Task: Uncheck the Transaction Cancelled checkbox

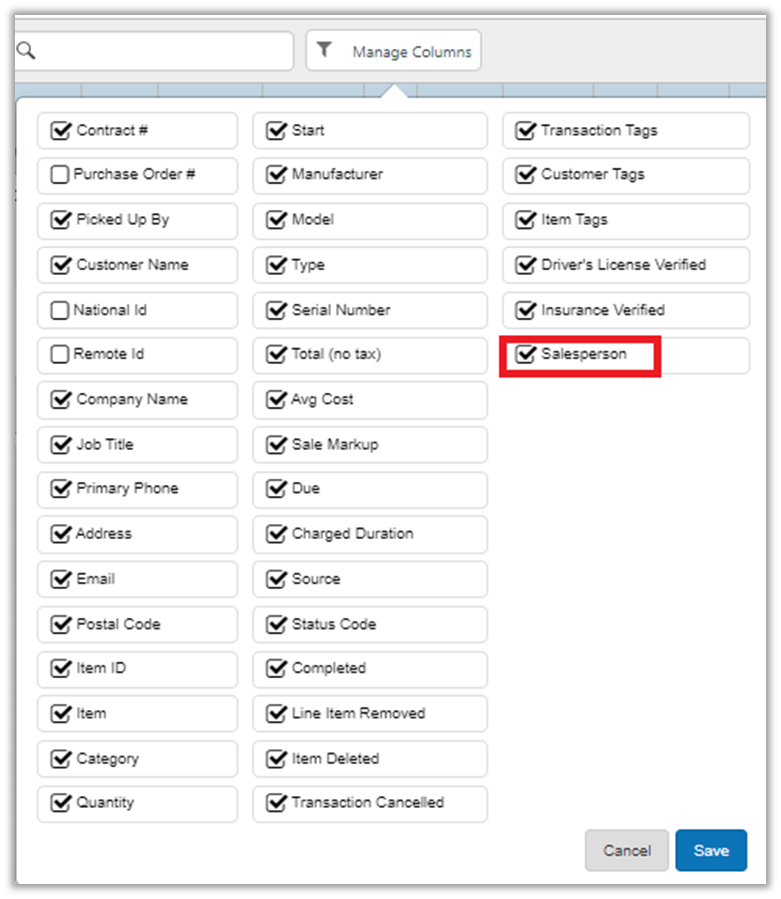Action: (x=276, y=802)
